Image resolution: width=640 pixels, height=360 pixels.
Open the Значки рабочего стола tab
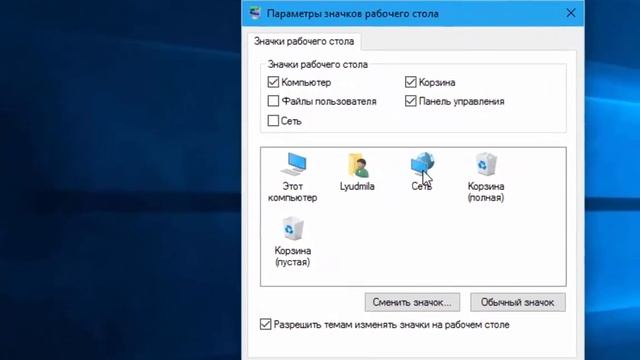304,41
